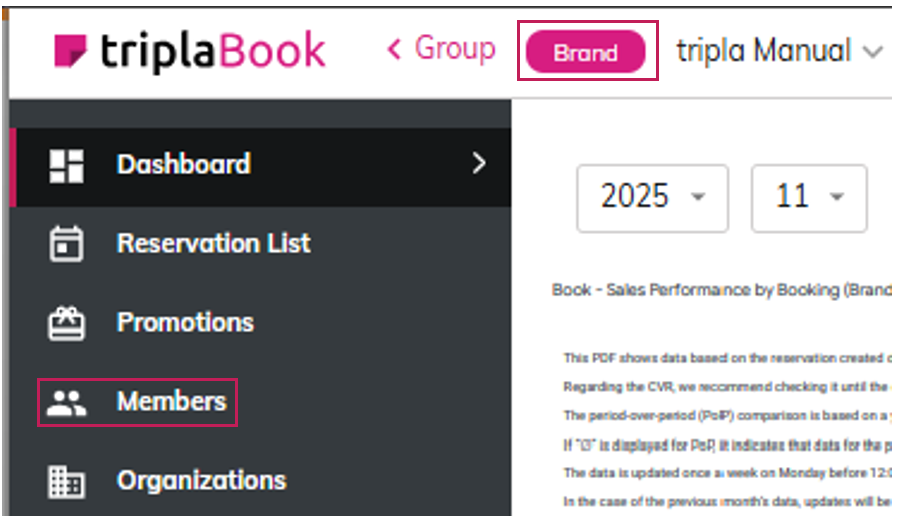Expand the Dashboard submenu arrow
Viewport: 898px width, 516px height.
[479, 164]
